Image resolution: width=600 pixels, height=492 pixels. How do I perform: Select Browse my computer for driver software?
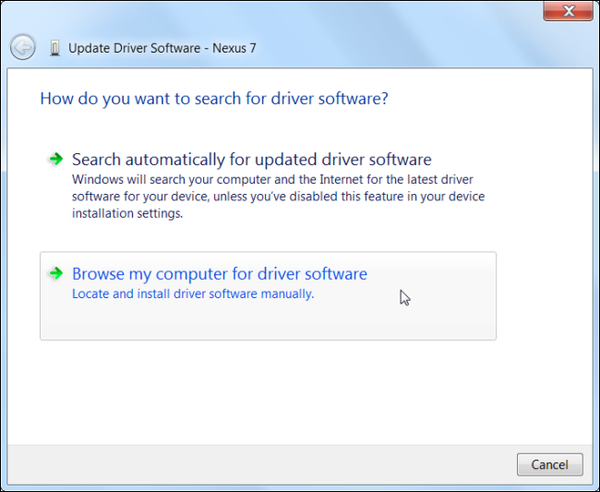(x=219, y=274)
